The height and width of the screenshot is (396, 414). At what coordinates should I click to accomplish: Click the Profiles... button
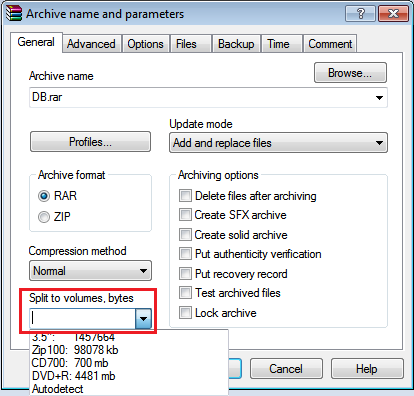(90, 142)
